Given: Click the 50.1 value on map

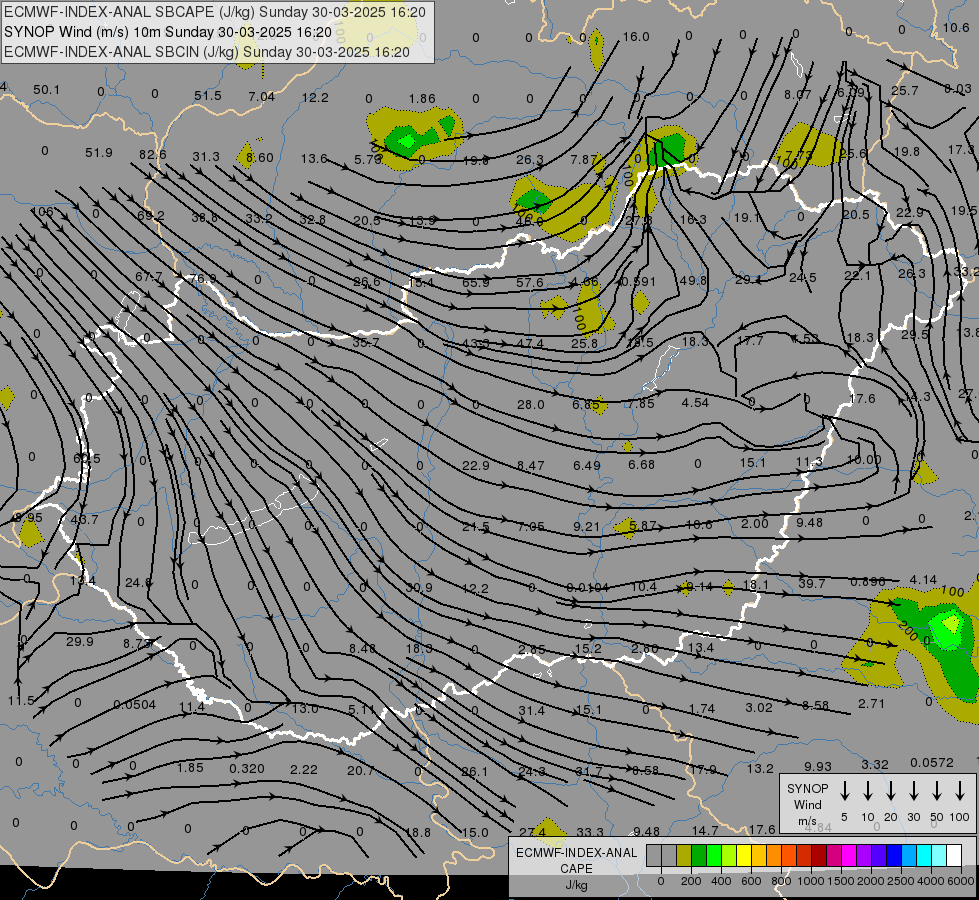Looking at the screenshot, I should tap(46, 90).
